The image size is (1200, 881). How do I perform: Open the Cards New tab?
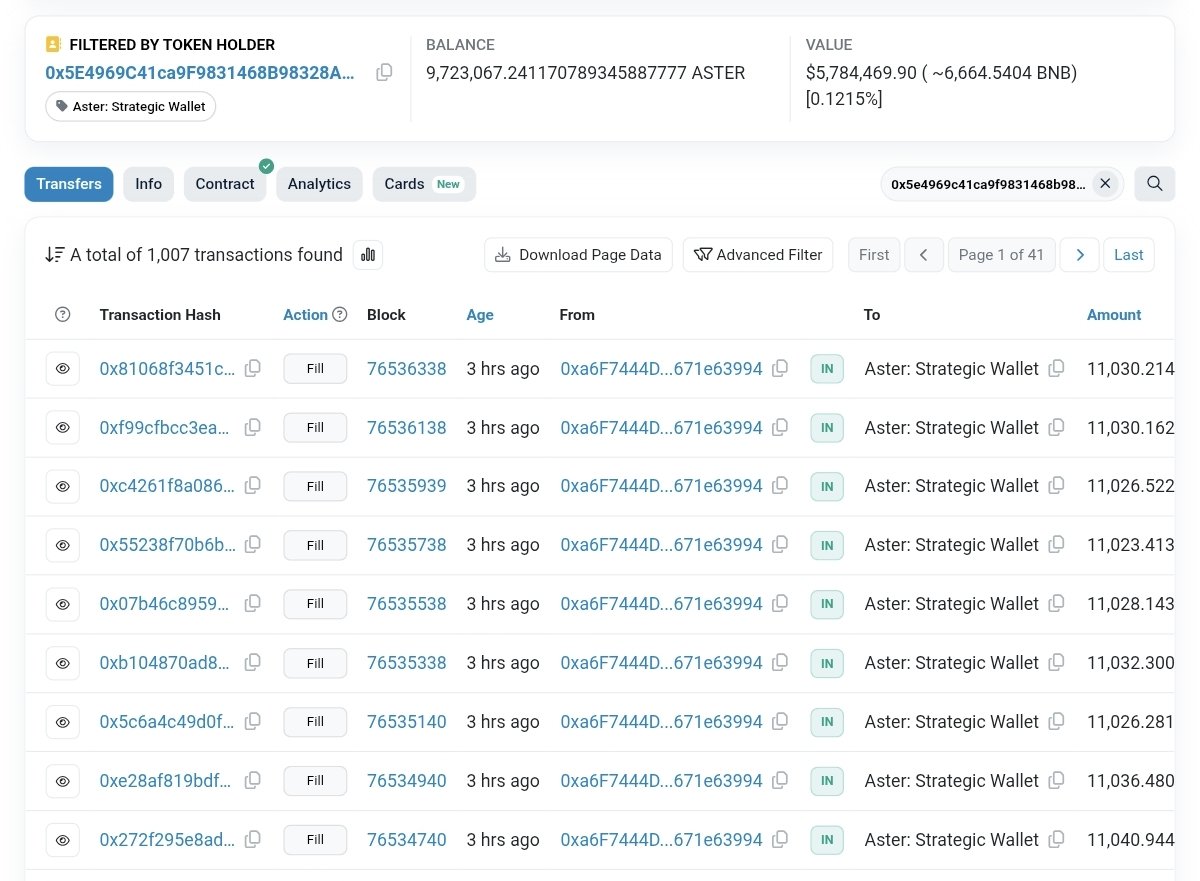424,184
